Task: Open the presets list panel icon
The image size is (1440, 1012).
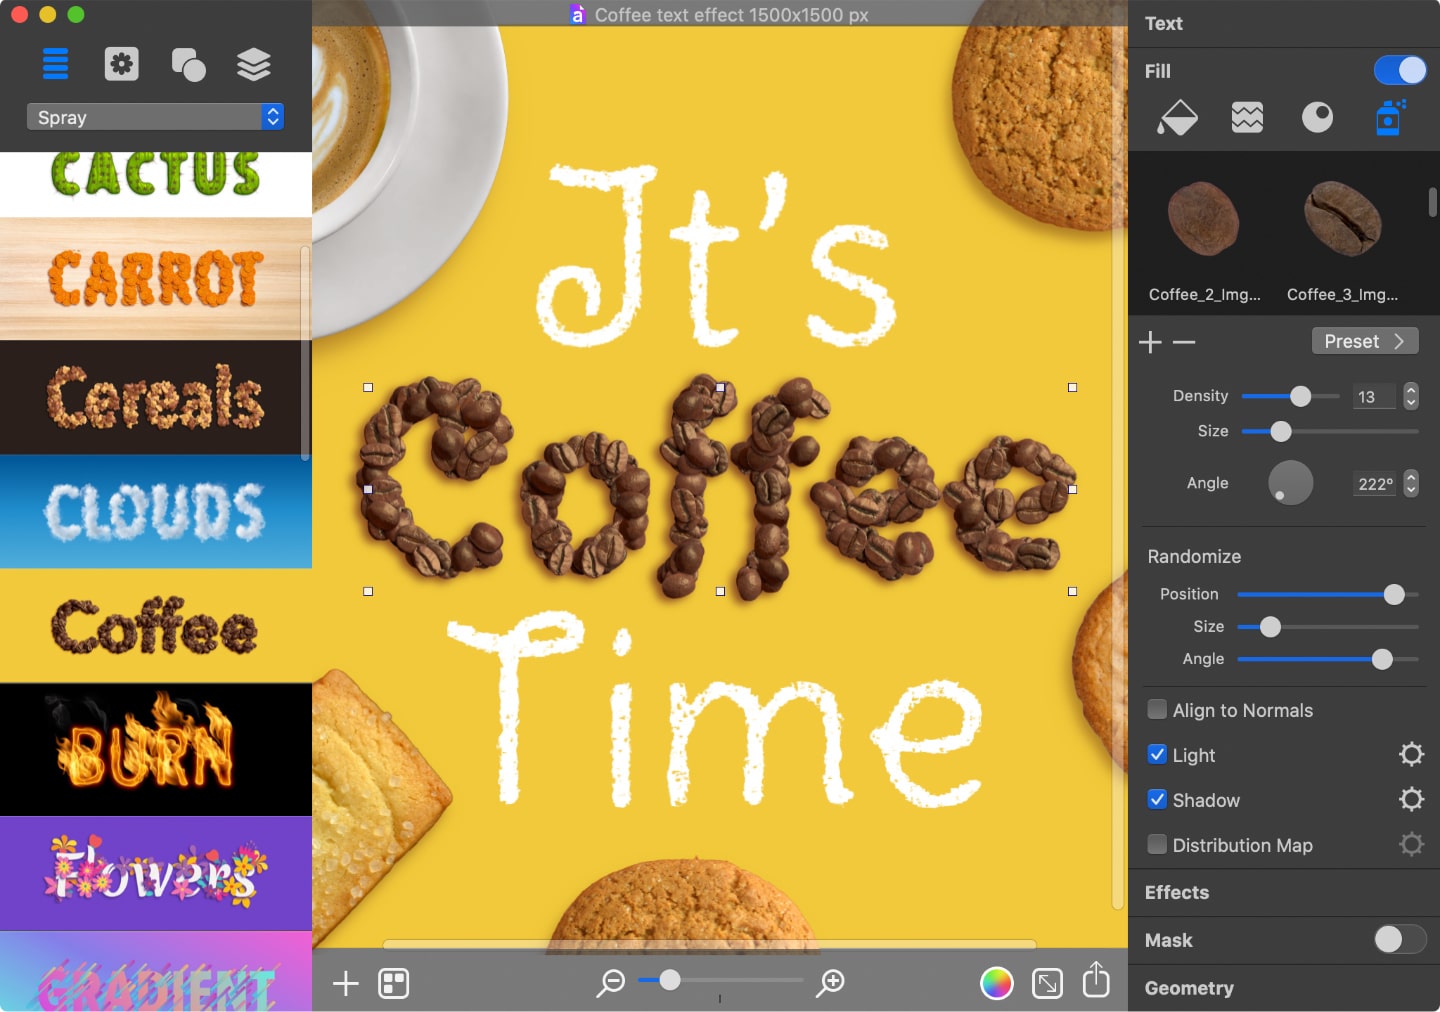Action: tap(55, 64)
